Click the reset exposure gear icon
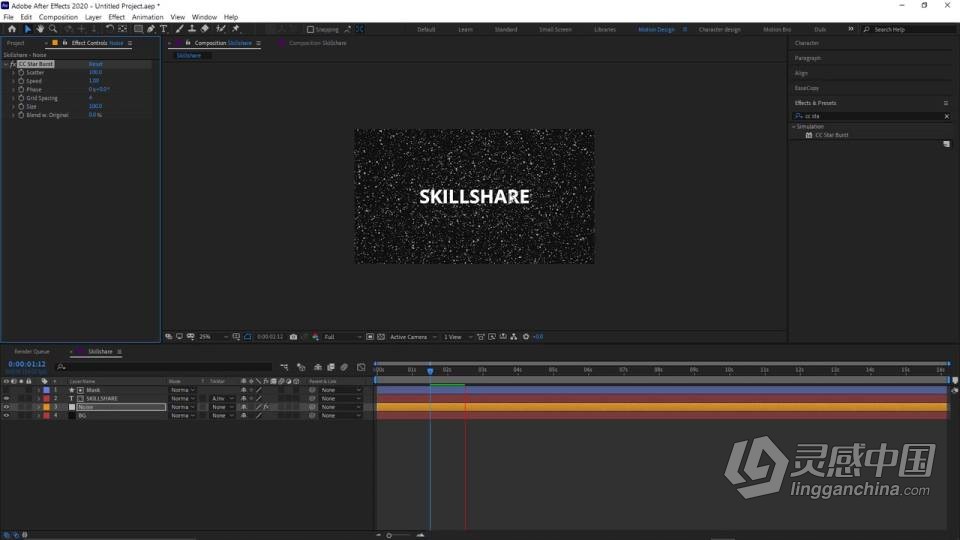This screenshot has height=540, width=960. click(x=526, y=337)
